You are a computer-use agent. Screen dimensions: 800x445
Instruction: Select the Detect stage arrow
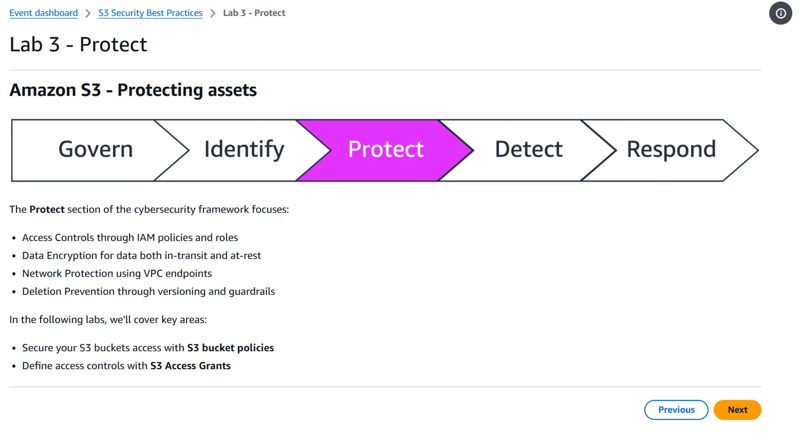pyautogui.click(x=528, y=150)
